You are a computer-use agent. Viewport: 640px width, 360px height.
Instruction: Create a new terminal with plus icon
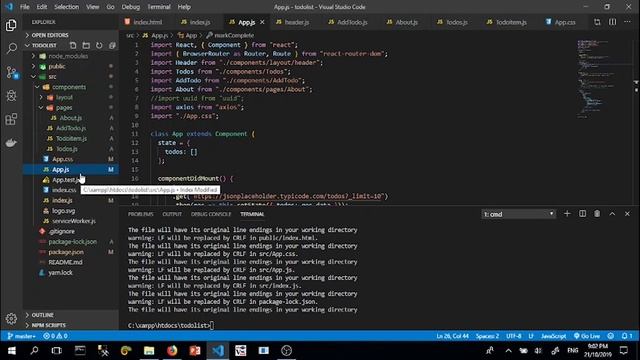click(567, 213)
